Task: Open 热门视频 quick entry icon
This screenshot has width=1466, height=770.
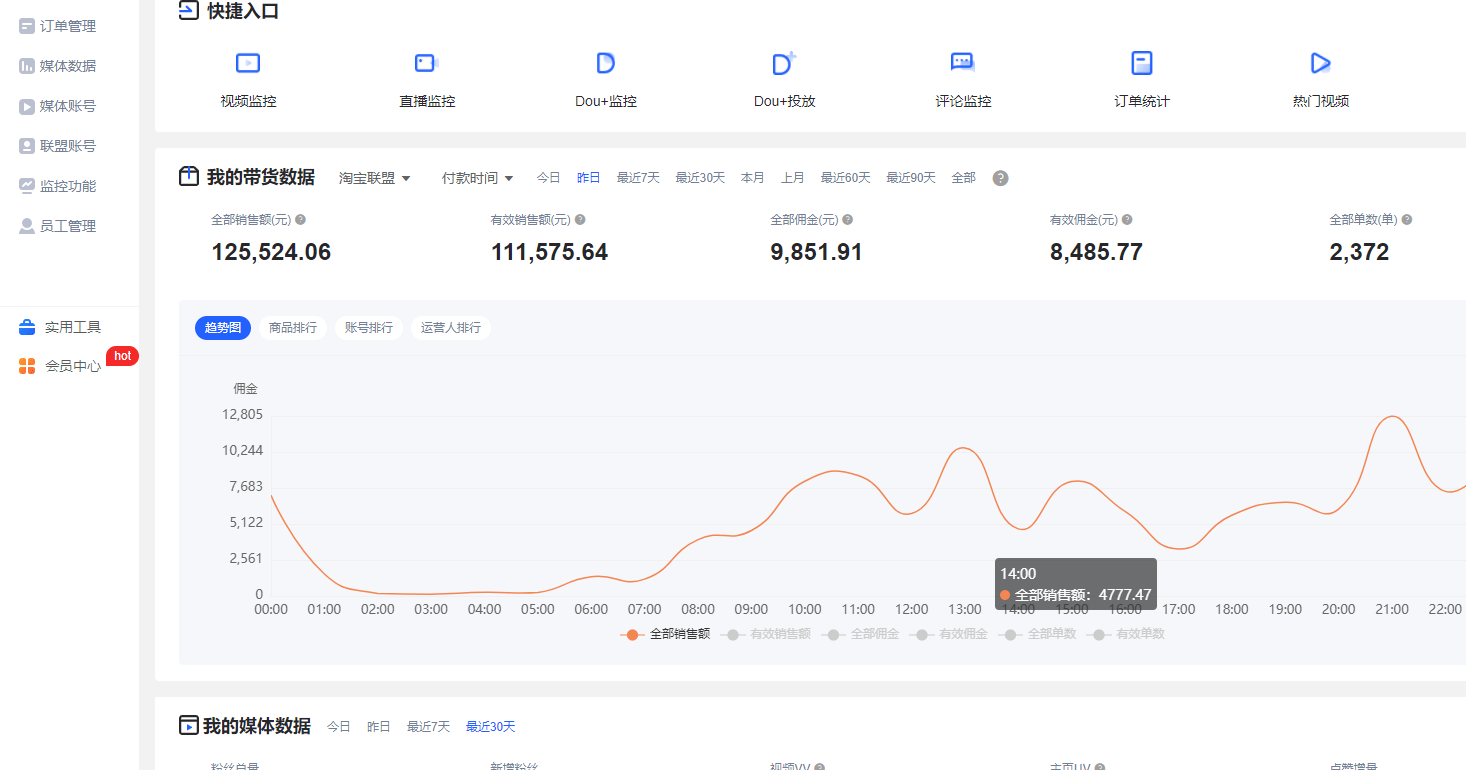Action: coord(1320,64)
